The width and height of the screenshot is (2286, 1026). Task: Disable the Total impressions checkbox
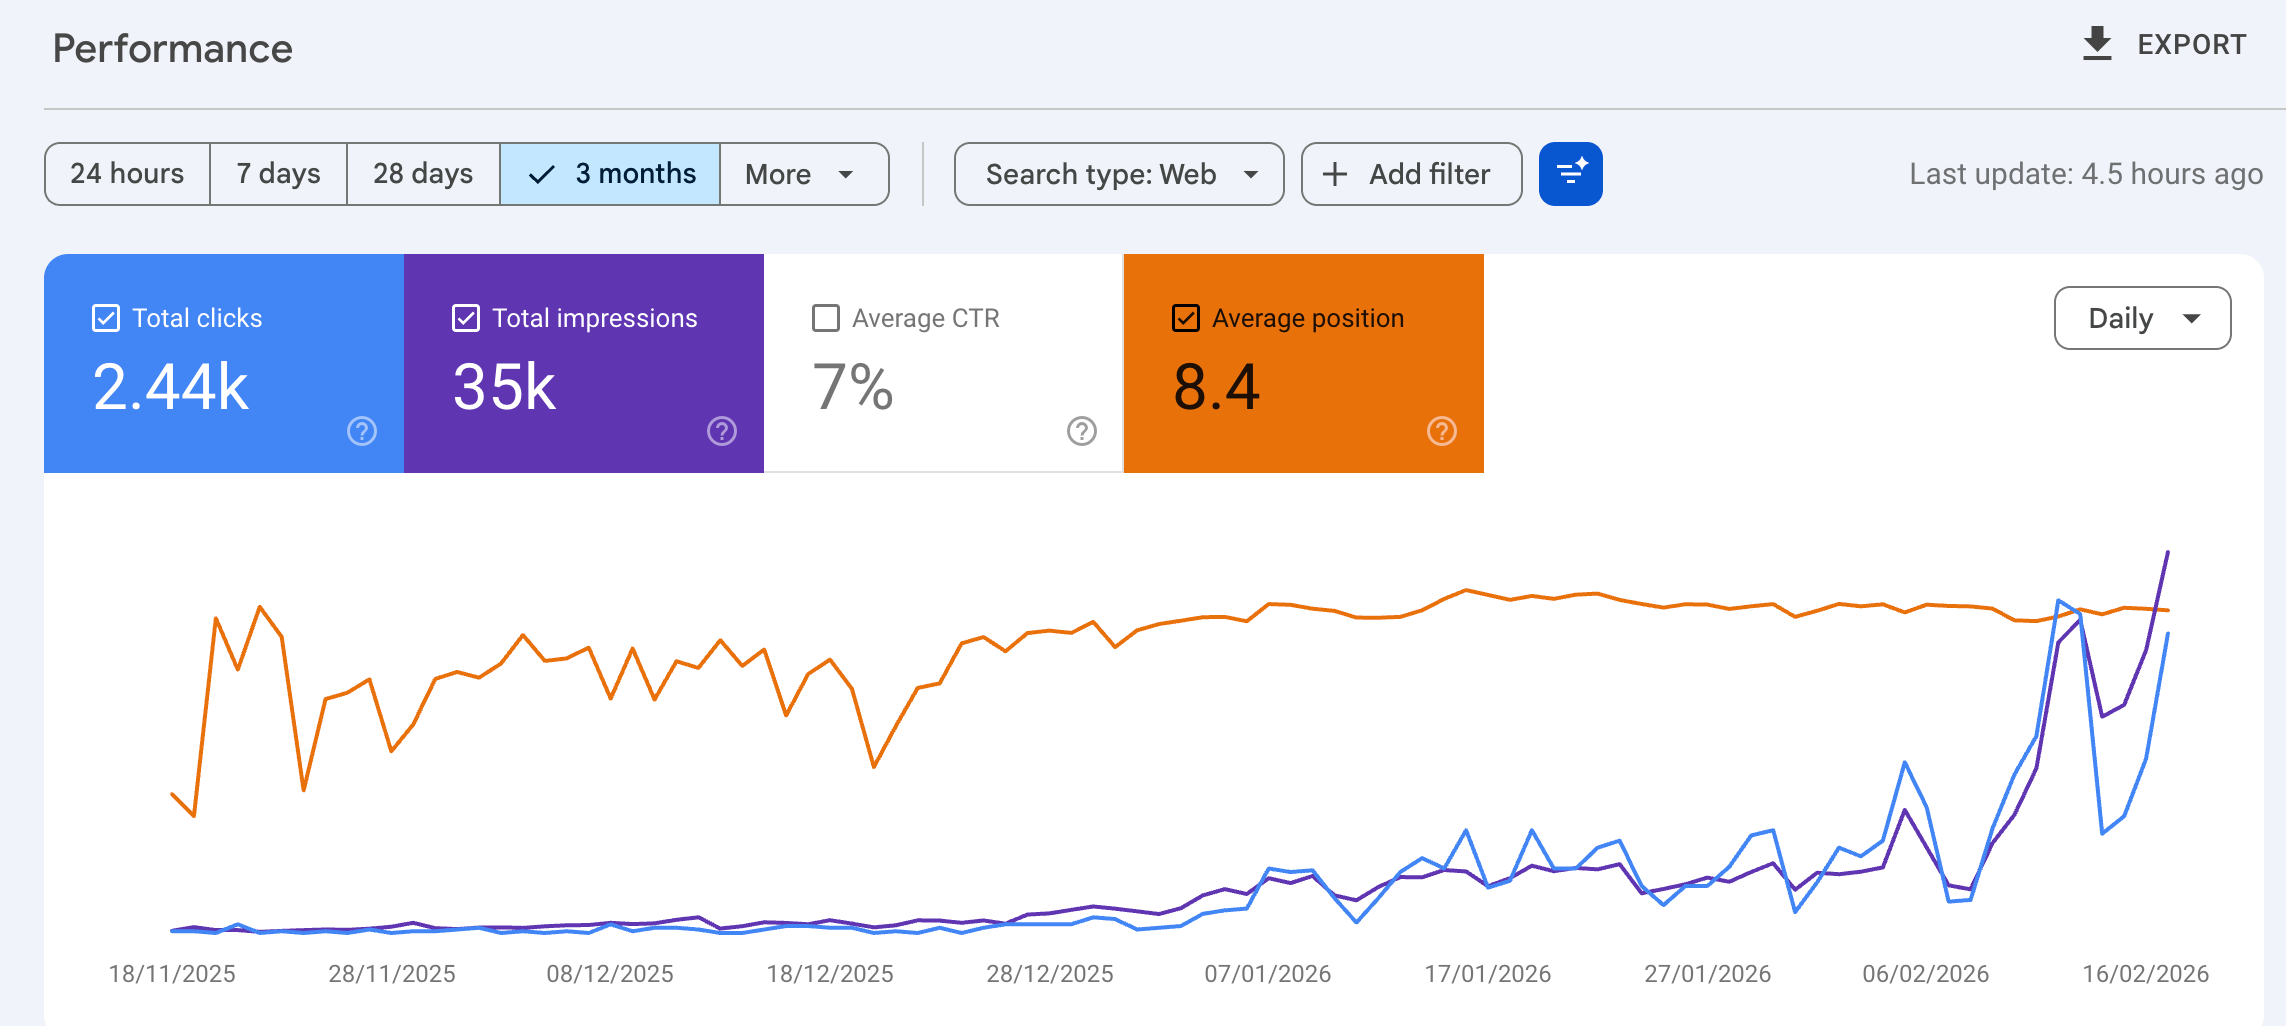click(466, 318)
